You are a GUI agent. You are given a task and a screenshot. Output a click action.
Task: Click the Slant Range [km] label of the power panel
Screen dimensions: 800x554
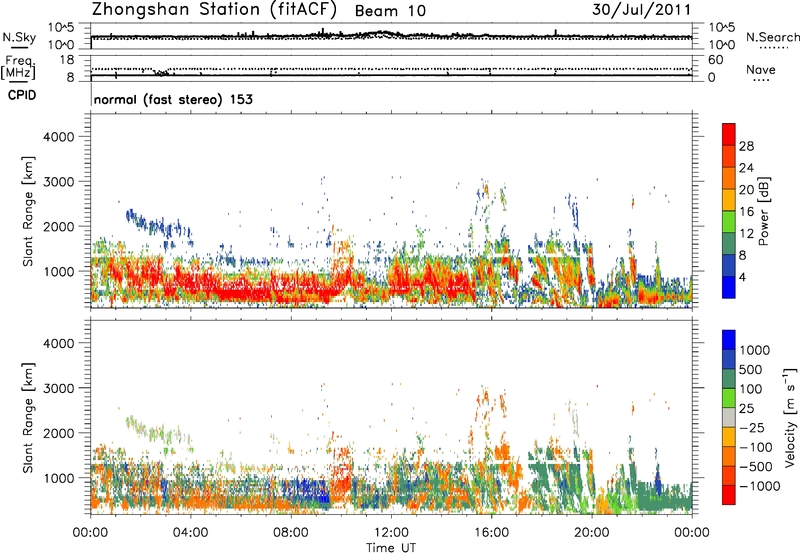(28, 211)
